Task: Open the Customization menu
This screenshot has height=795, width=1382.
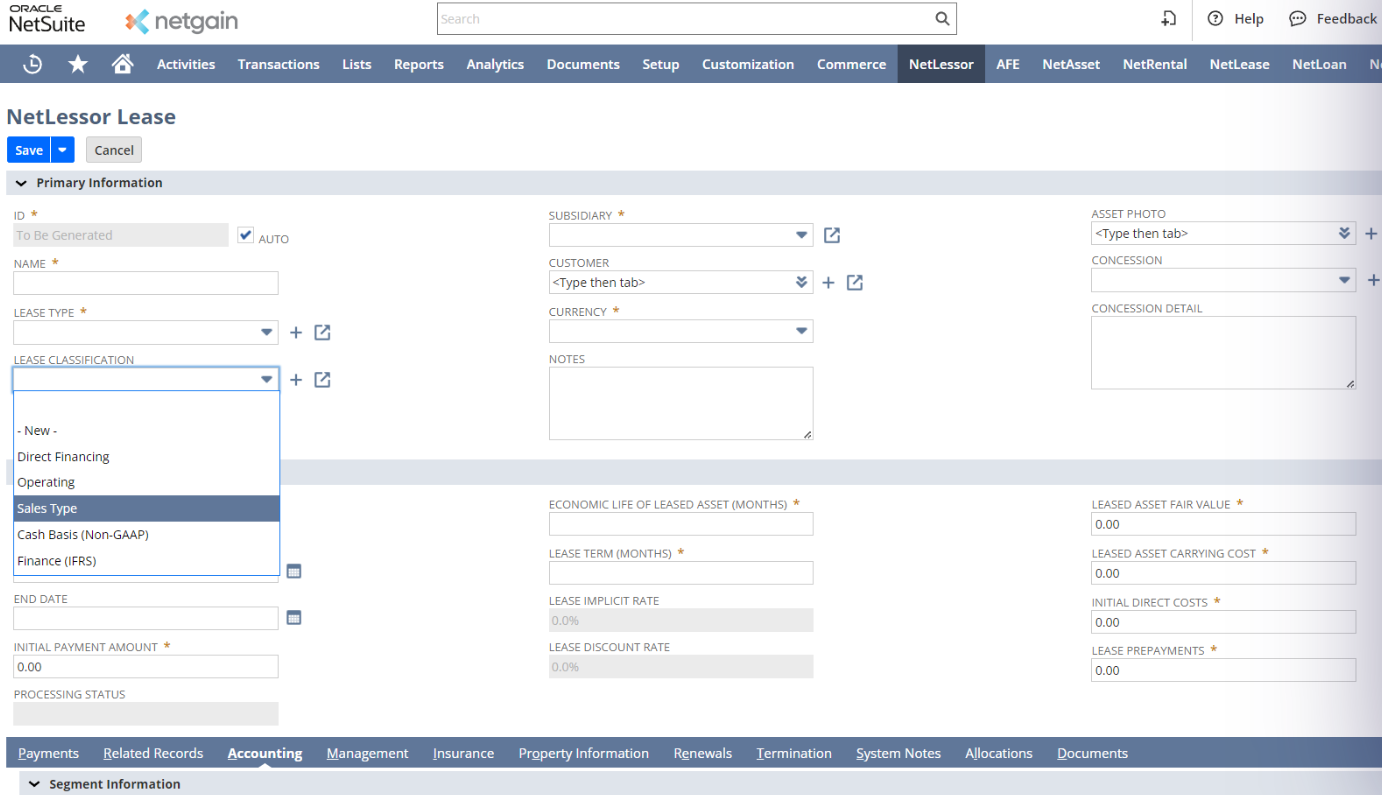Action: [748, 64]
